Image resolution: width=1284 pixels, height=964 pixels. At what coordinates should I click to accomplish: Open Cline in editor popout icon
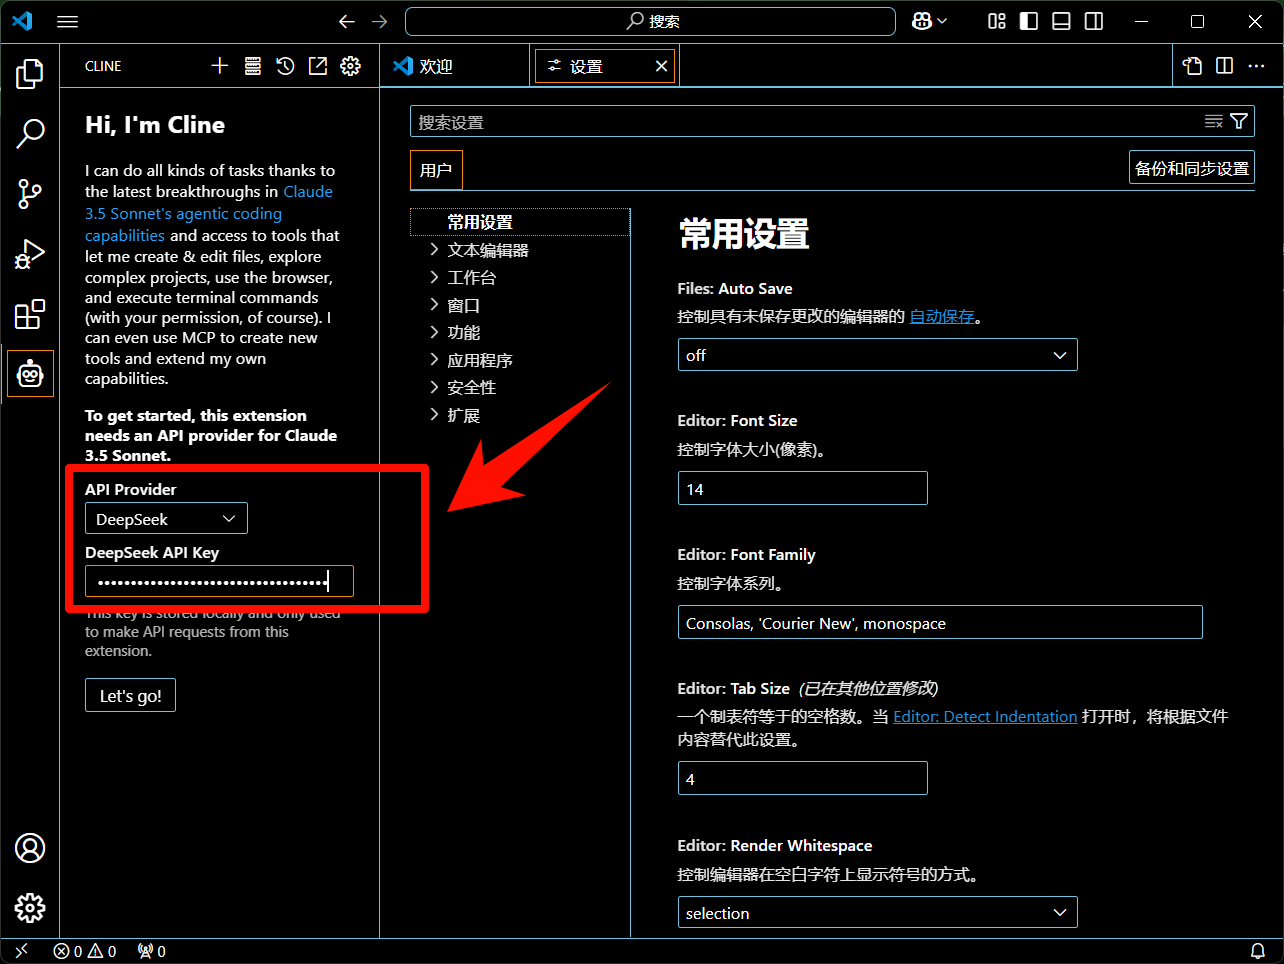point(318,66)
